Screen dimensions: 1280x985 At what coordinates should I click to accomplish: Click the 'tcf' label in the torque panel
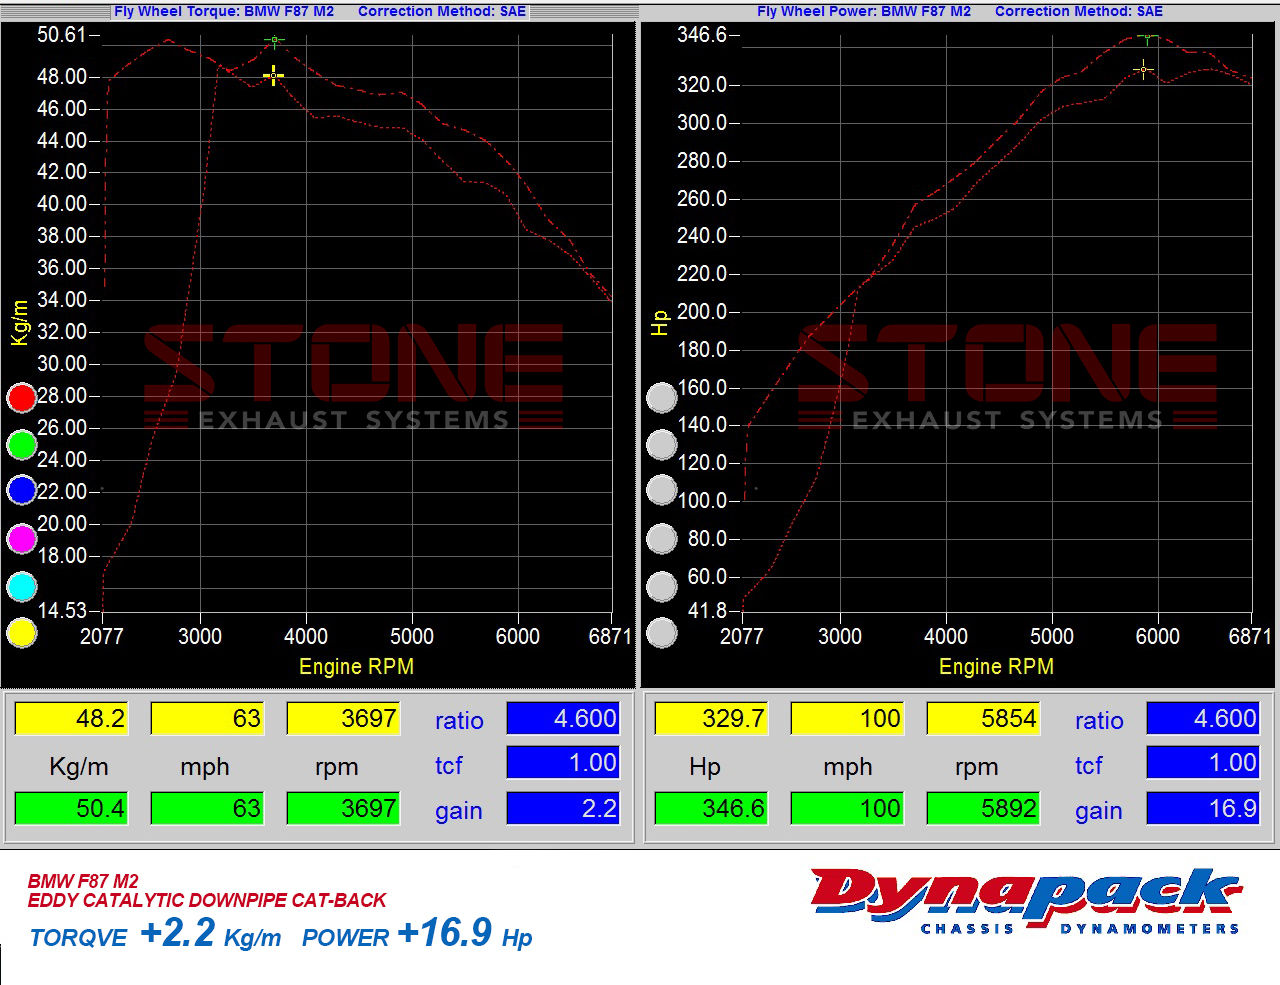(448, 766)
